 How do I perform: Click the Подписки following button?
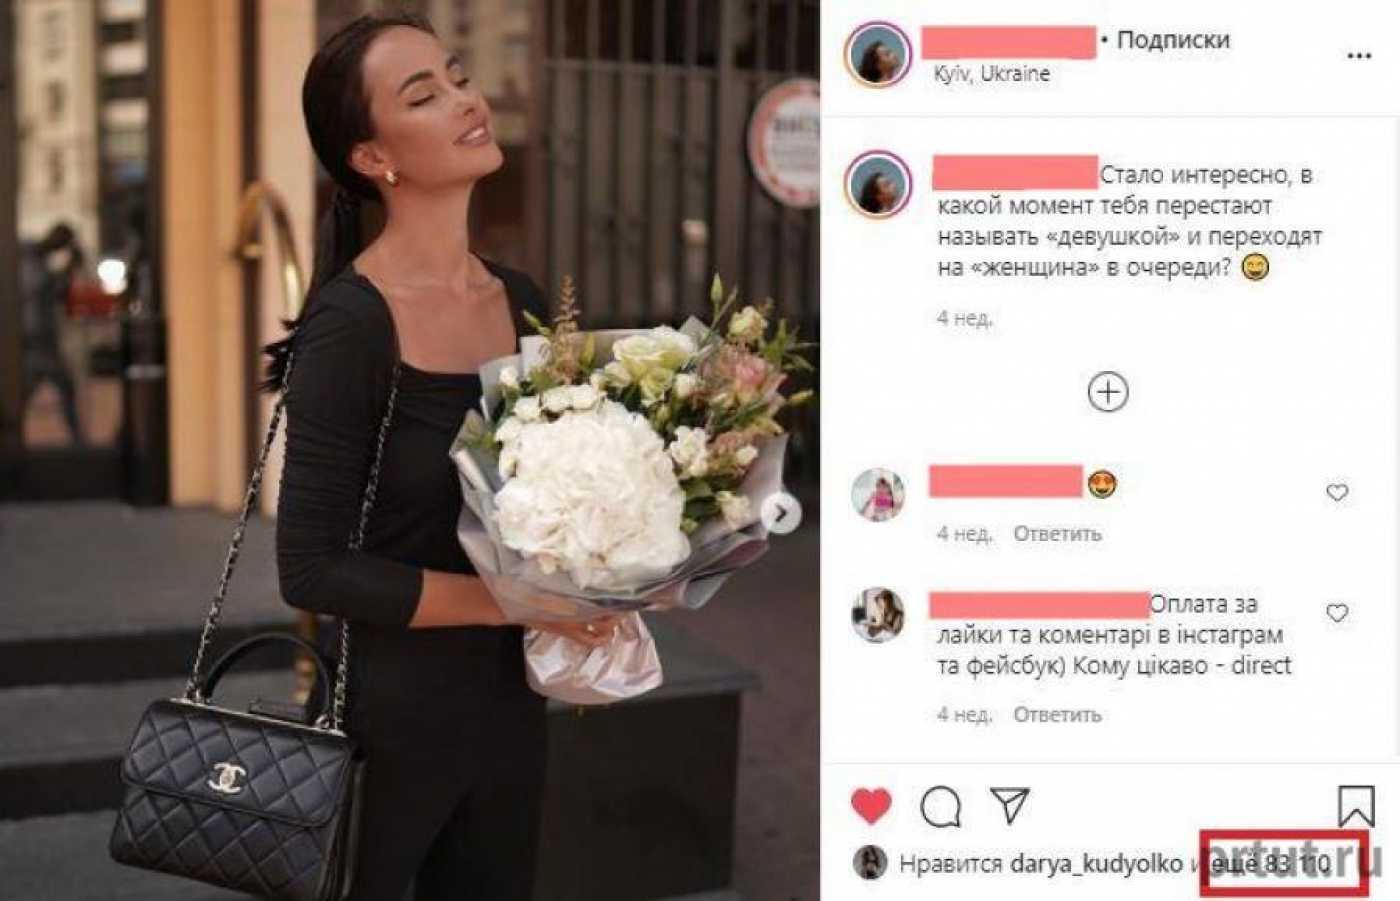point(1173,40)
